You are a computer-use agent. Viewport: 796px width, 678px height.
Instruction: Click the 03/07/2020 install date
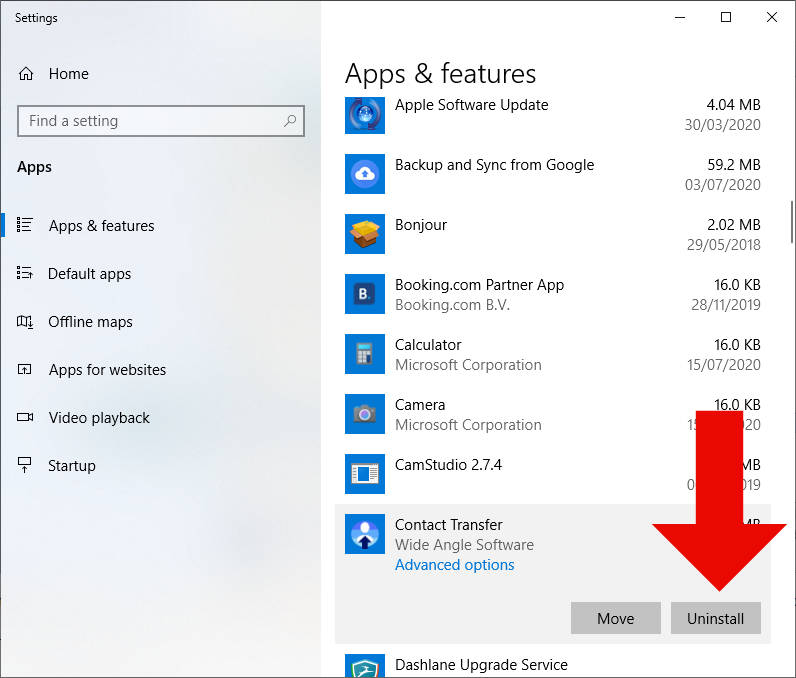(722, 185)
